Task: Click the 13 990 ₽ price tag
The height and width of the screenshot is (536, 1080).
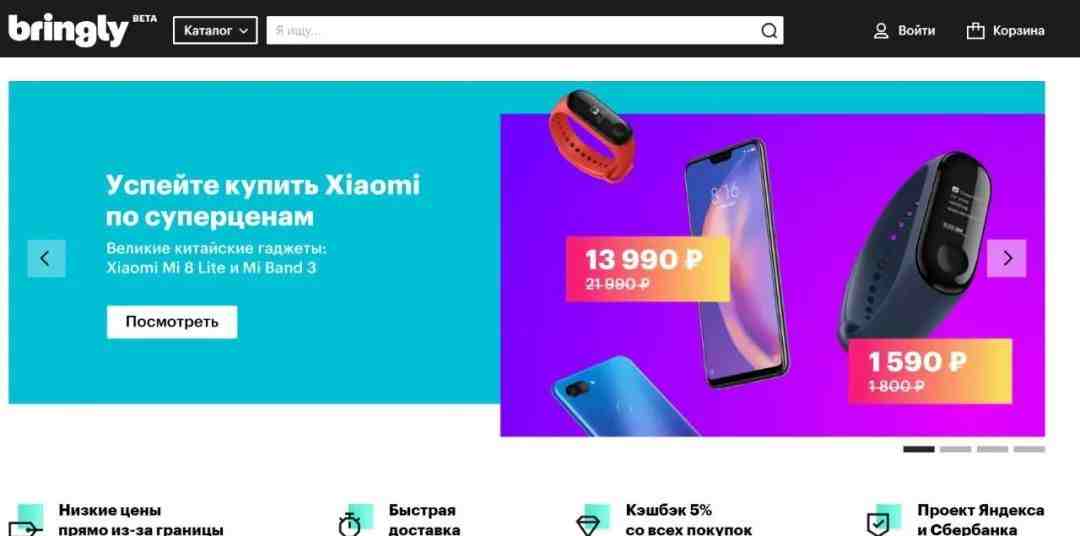Action: (647, 269)
